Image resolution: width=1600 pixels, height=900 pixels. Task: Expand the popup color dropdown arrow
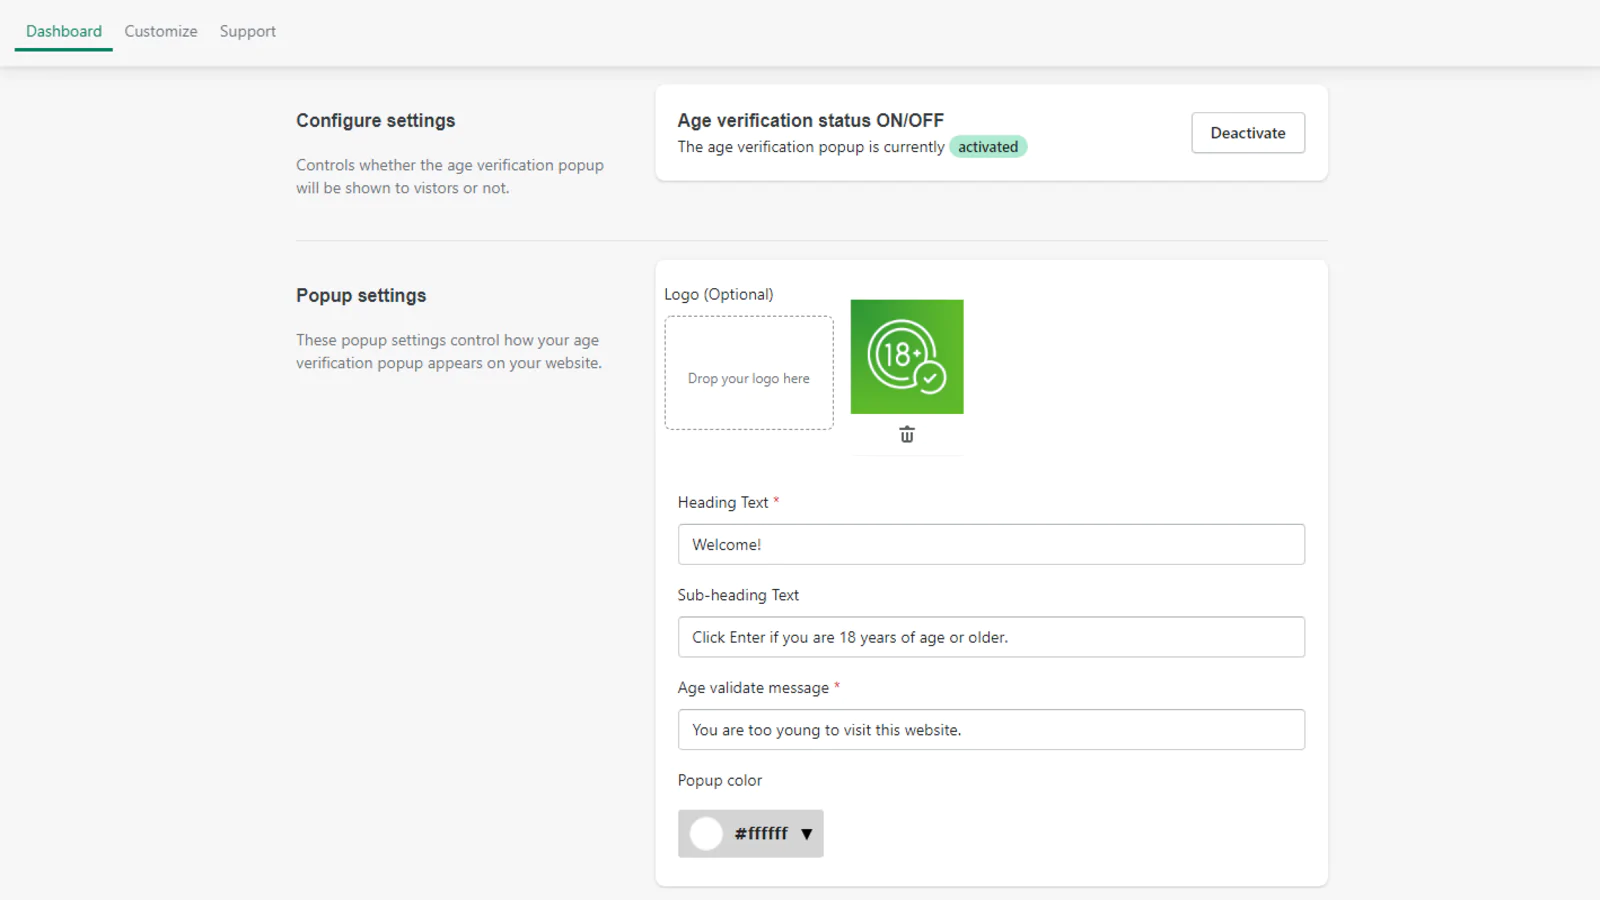click(x=806, y=834)
